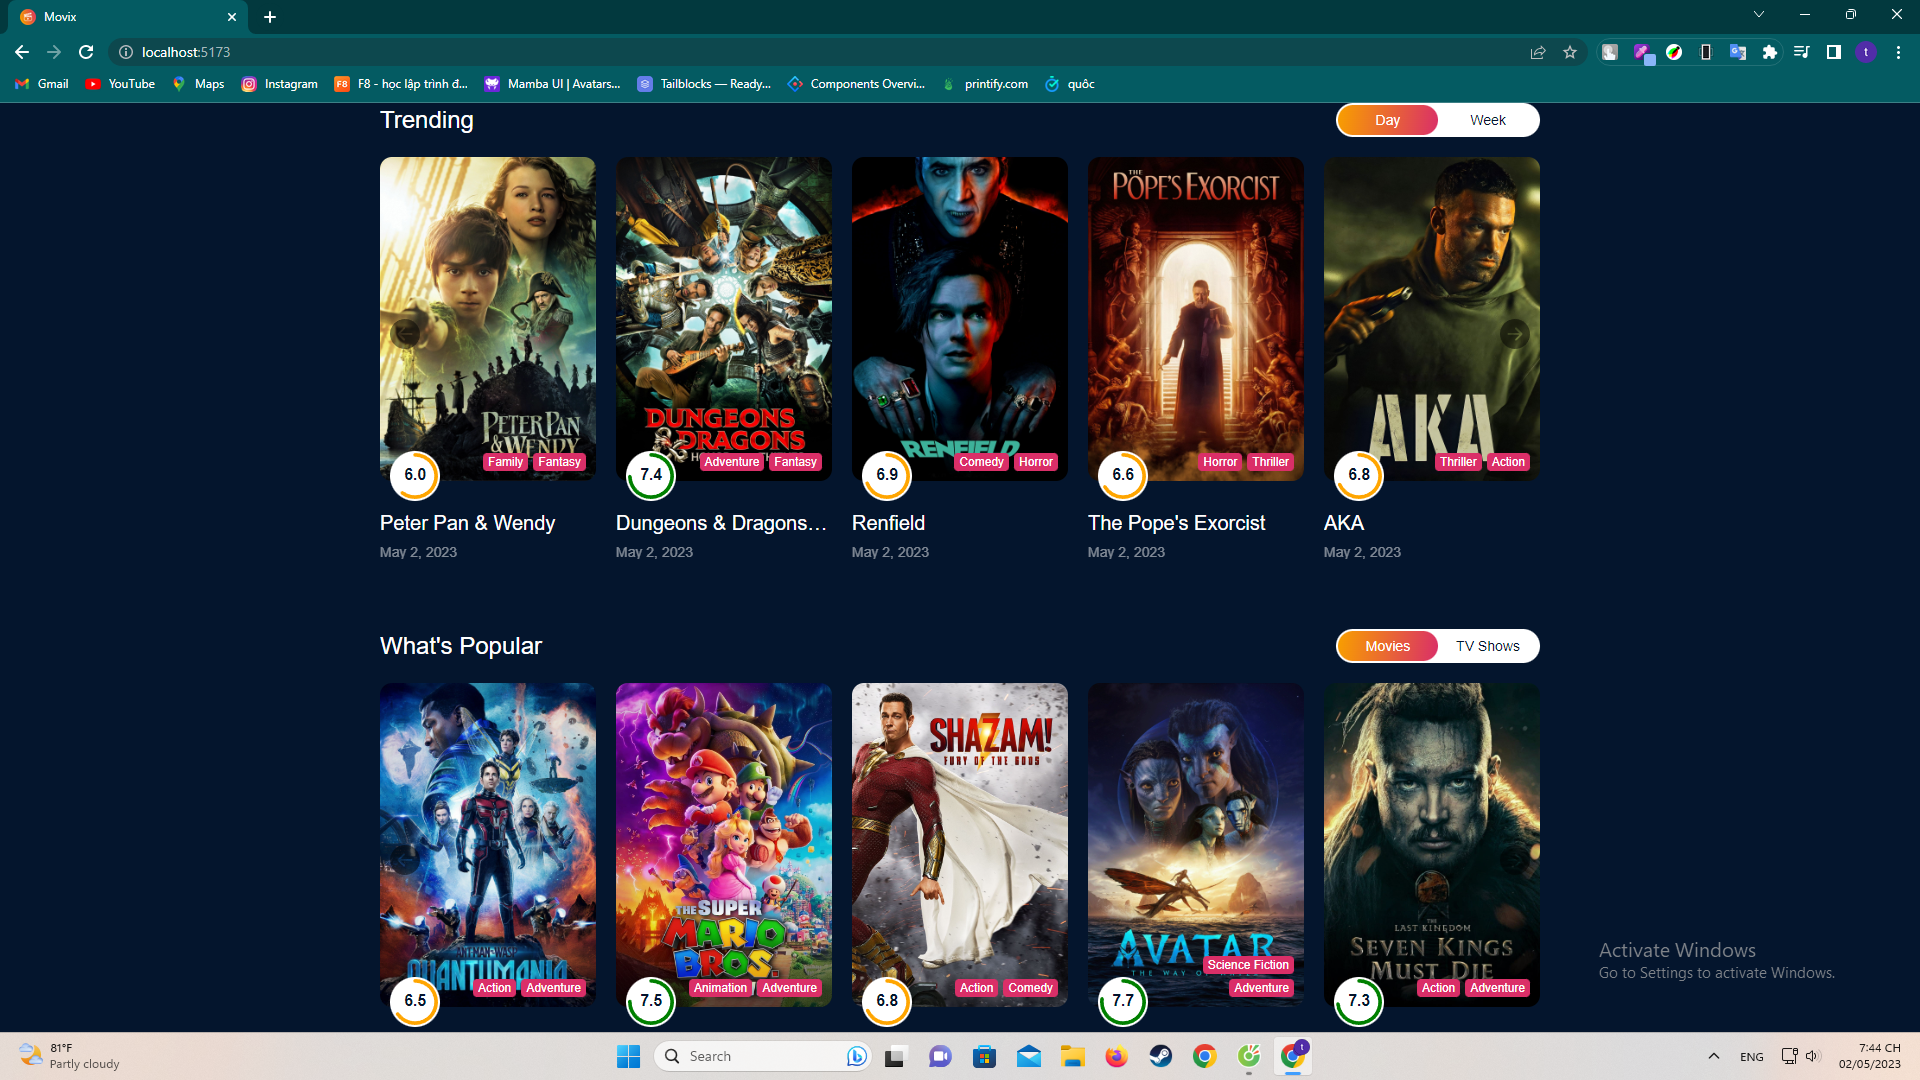Open Chrome's three-dot menu

tap(1899, 52)
